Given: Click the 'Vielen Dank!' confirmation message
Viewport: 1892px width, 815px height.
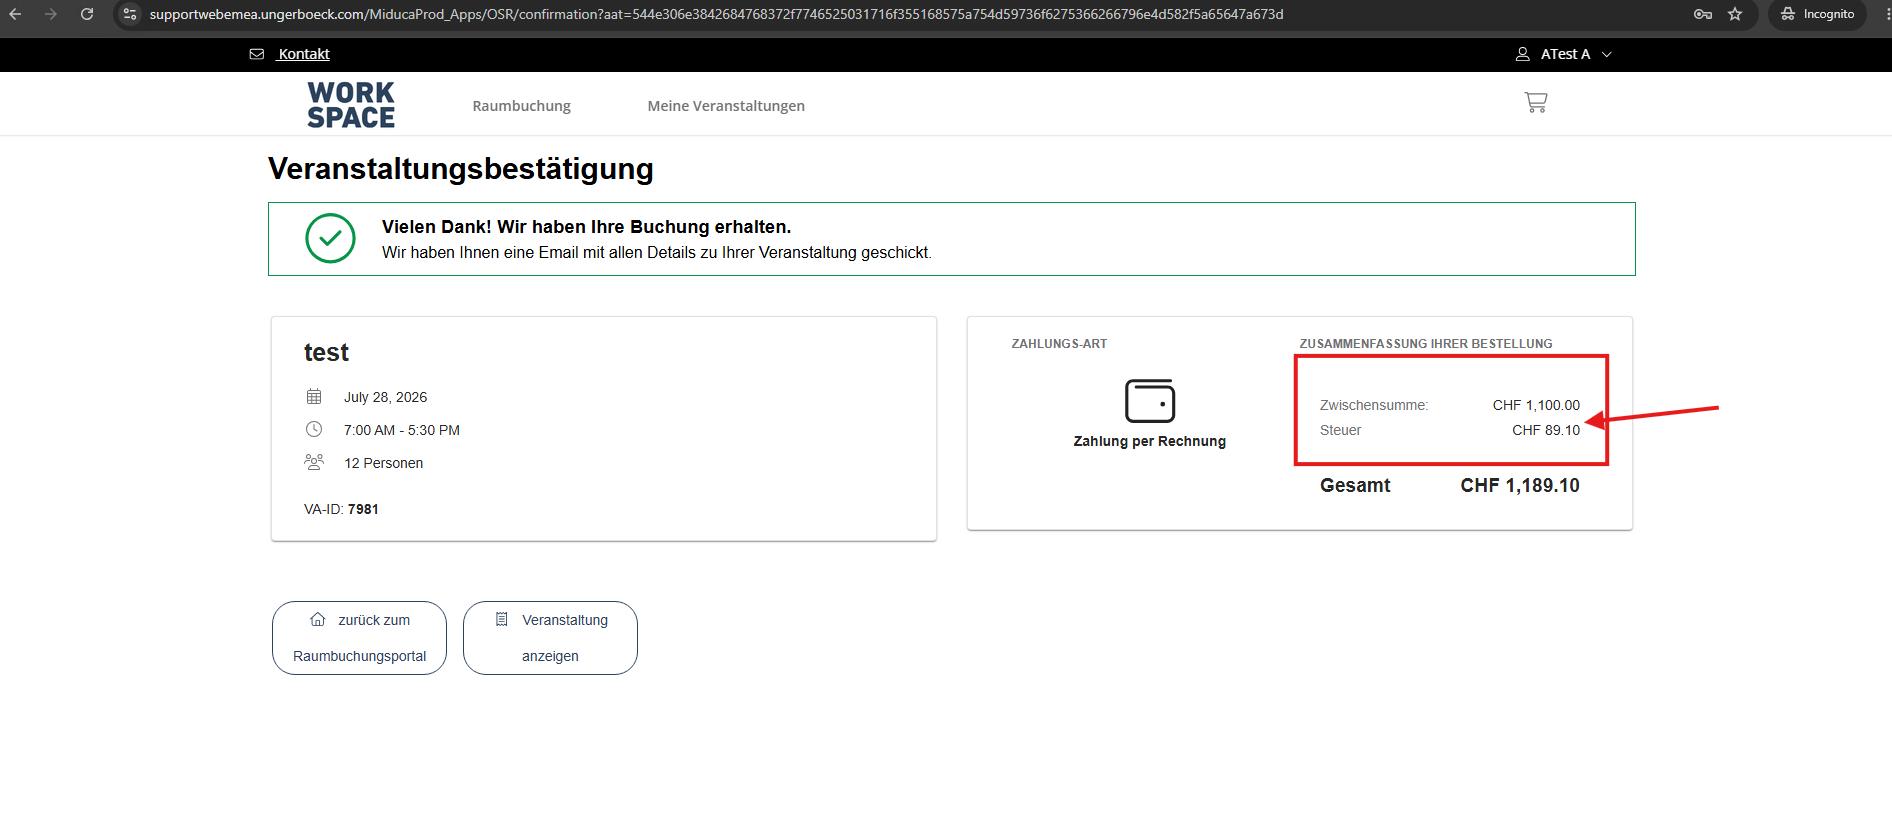Looking at the screenshot, I should [x=586, y=227].
